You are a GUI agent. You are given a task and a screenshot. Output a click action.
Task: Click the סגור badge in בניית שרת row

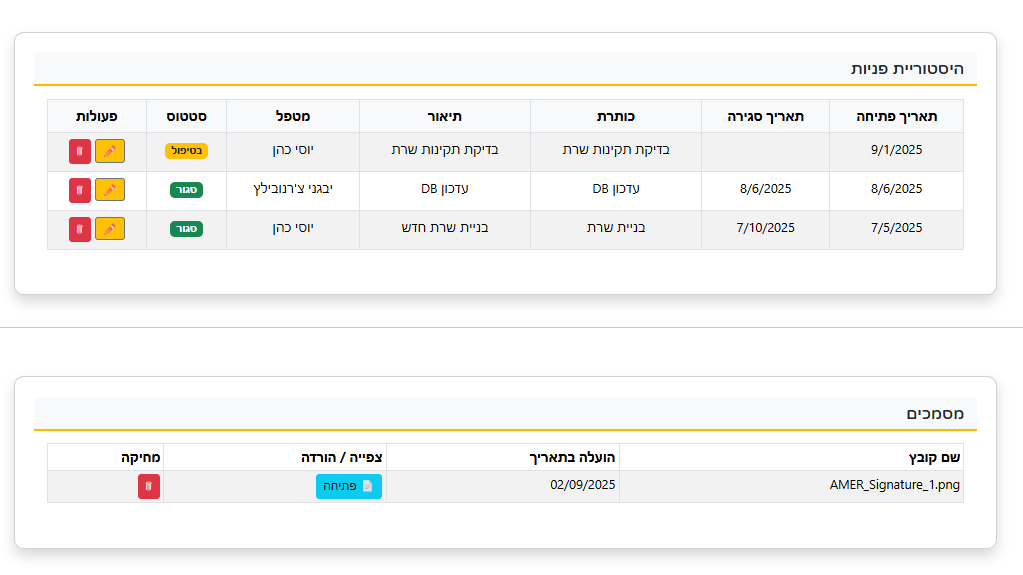(187, 229)
